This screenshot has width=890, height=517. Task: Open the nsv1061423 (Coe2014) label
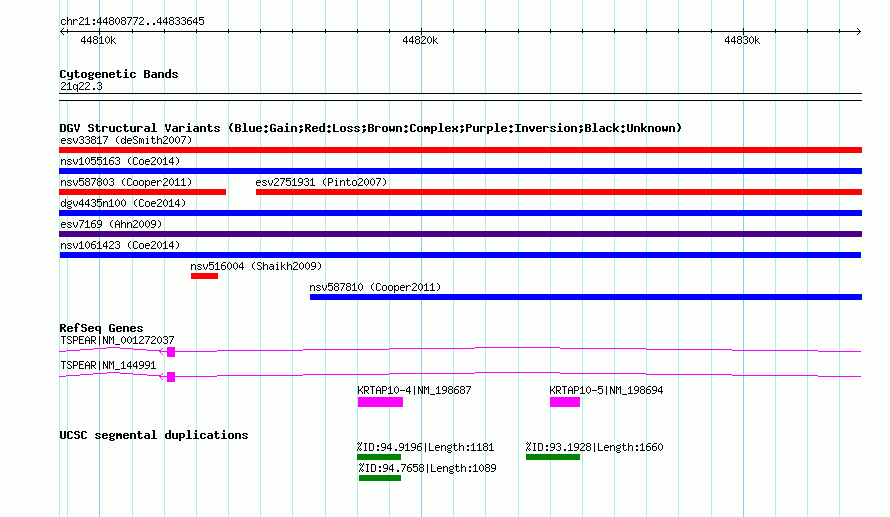pyautogui.click(x=120, y=245)
